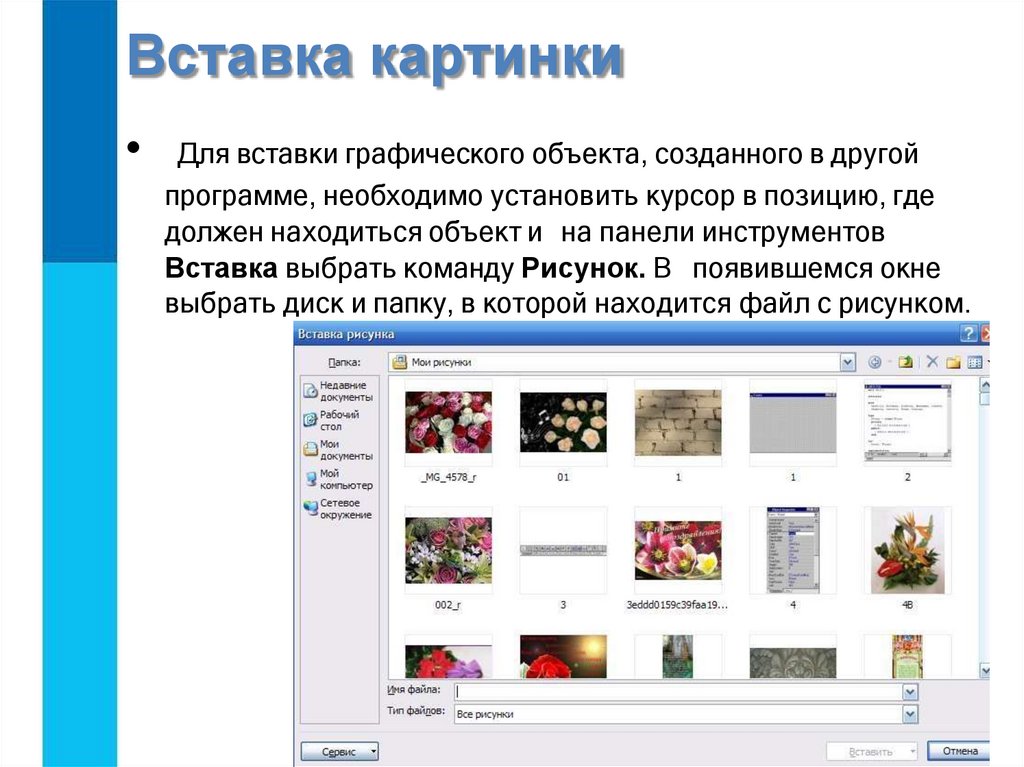
Task: Expand the Имя файла dropdown arrow
Action: [910, 692]
